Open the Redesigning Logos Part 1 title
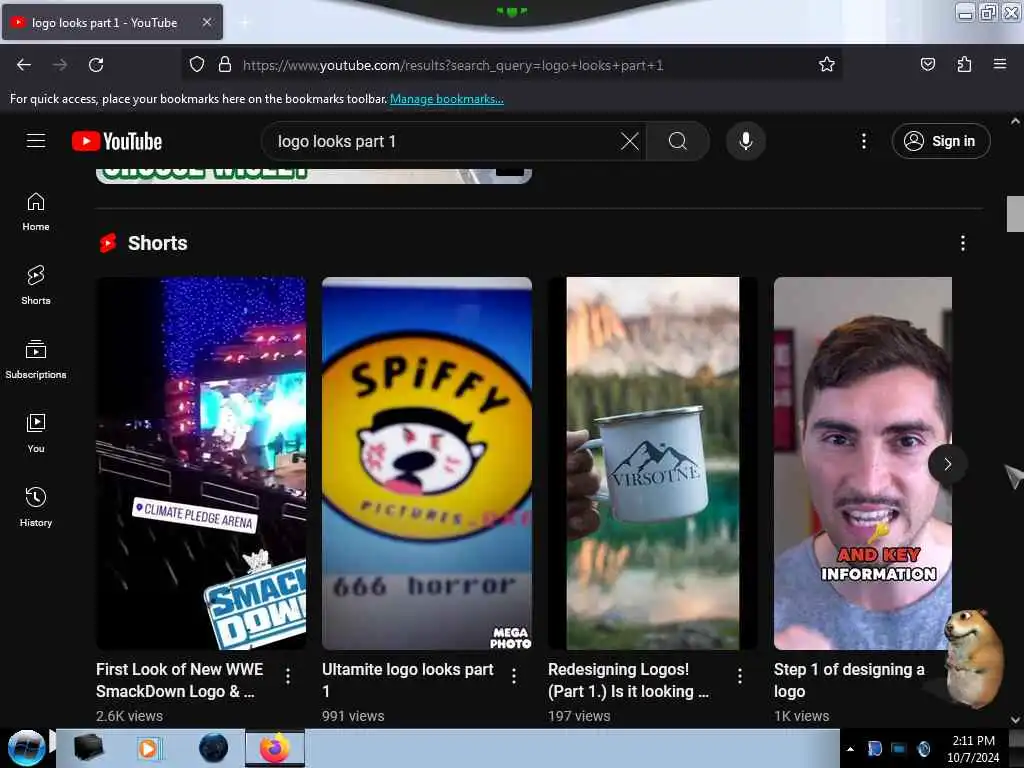This screenshot has width=1024, height=768. click(628, 680)
